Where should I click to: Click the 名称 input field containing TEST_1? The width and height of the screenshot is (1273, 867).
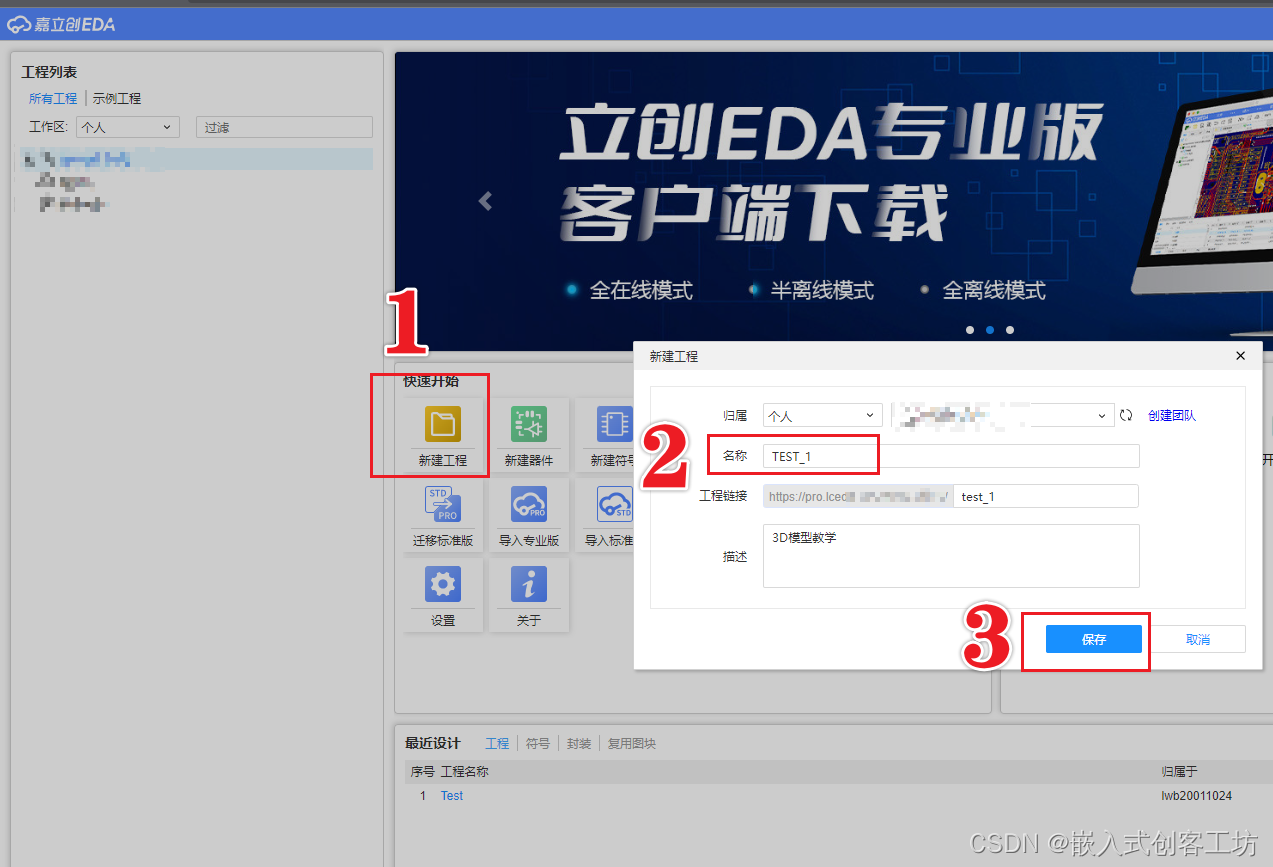[951, 456]
